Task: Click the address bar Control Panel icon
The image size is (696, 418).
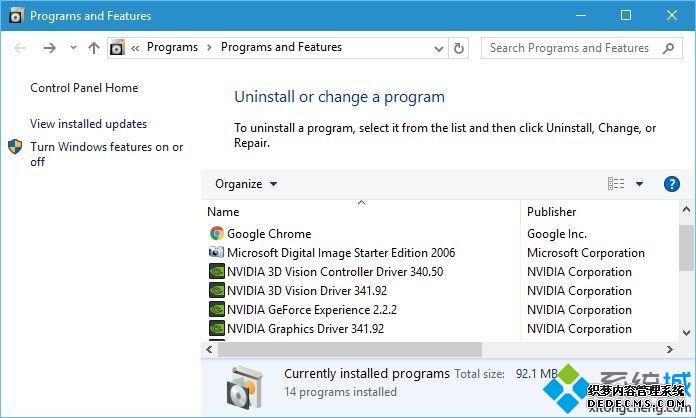Action: pyautogui.click(x=117, y=47)
